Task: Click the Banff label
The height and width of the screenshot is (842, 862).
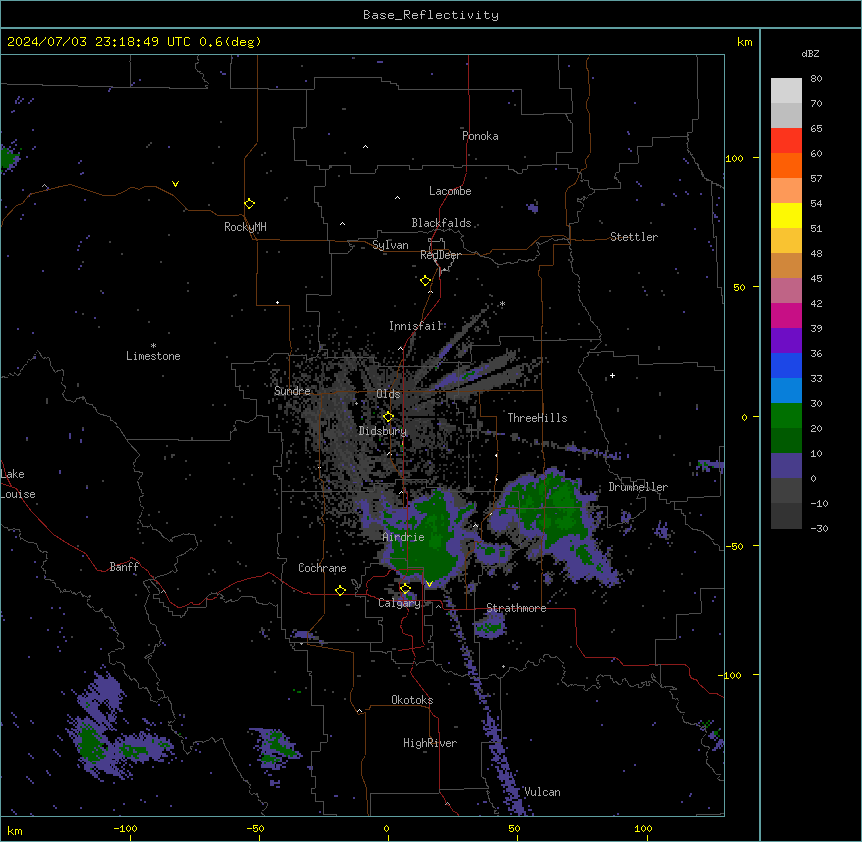Action: pos(124,567)
